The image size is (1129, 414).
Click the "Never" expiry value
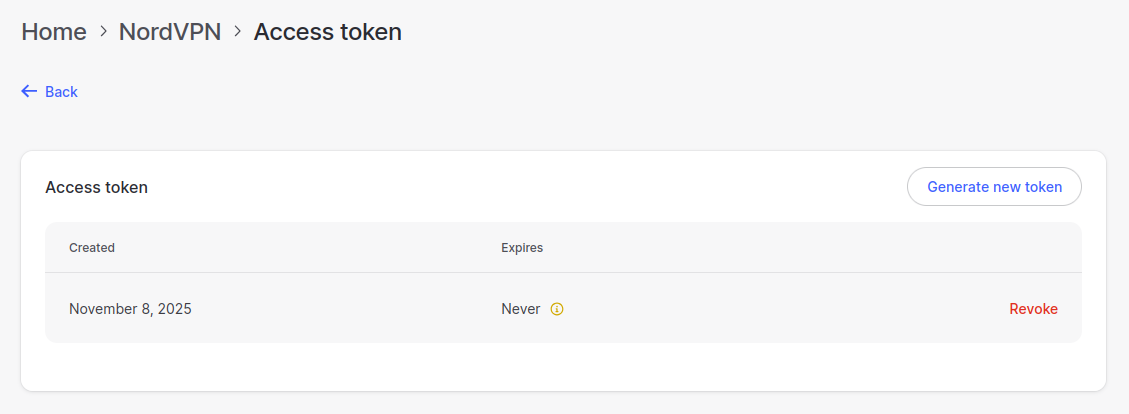click(520, 309)
